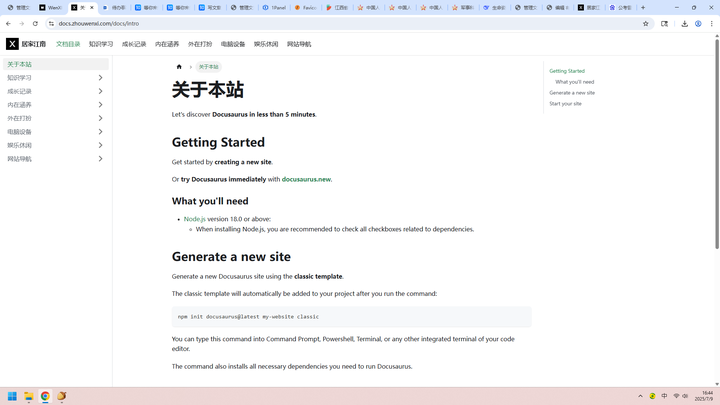Click the 关于本站 breadcrumb label
Screen dimensions: 720x405
(208, 67)
